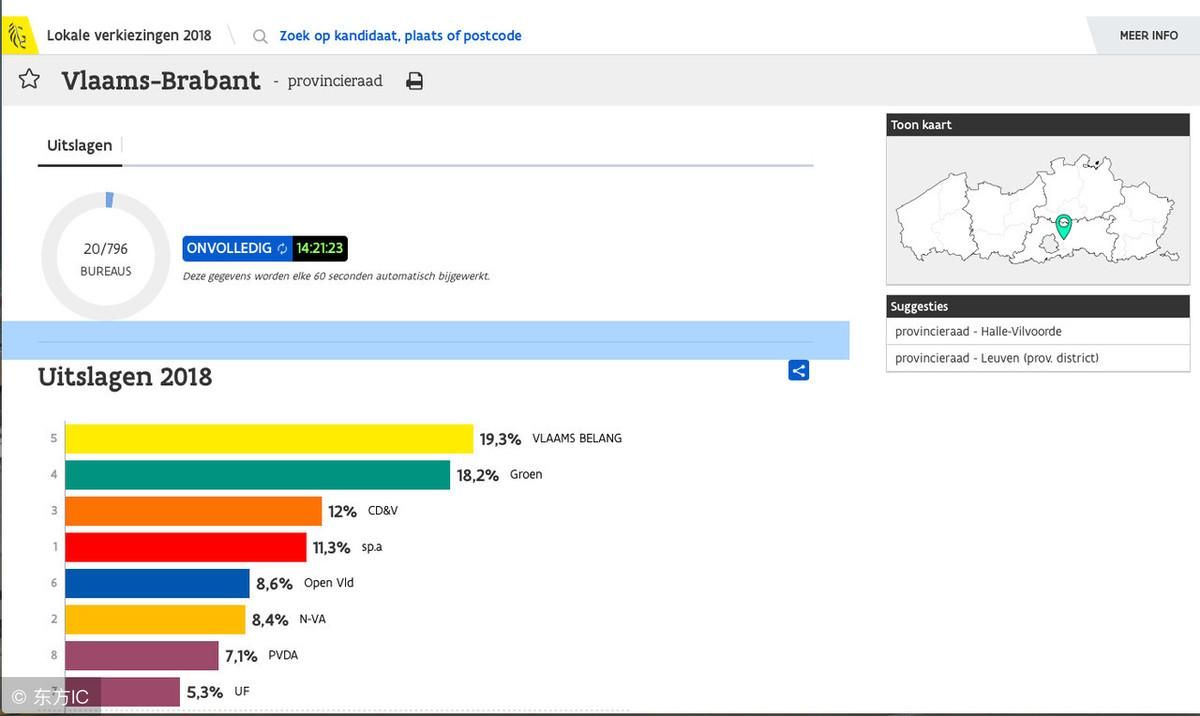The height and width of the screenshot is (716, 1200).
Task: Click the 19,3% percentage value
Action: click(501, 439)
